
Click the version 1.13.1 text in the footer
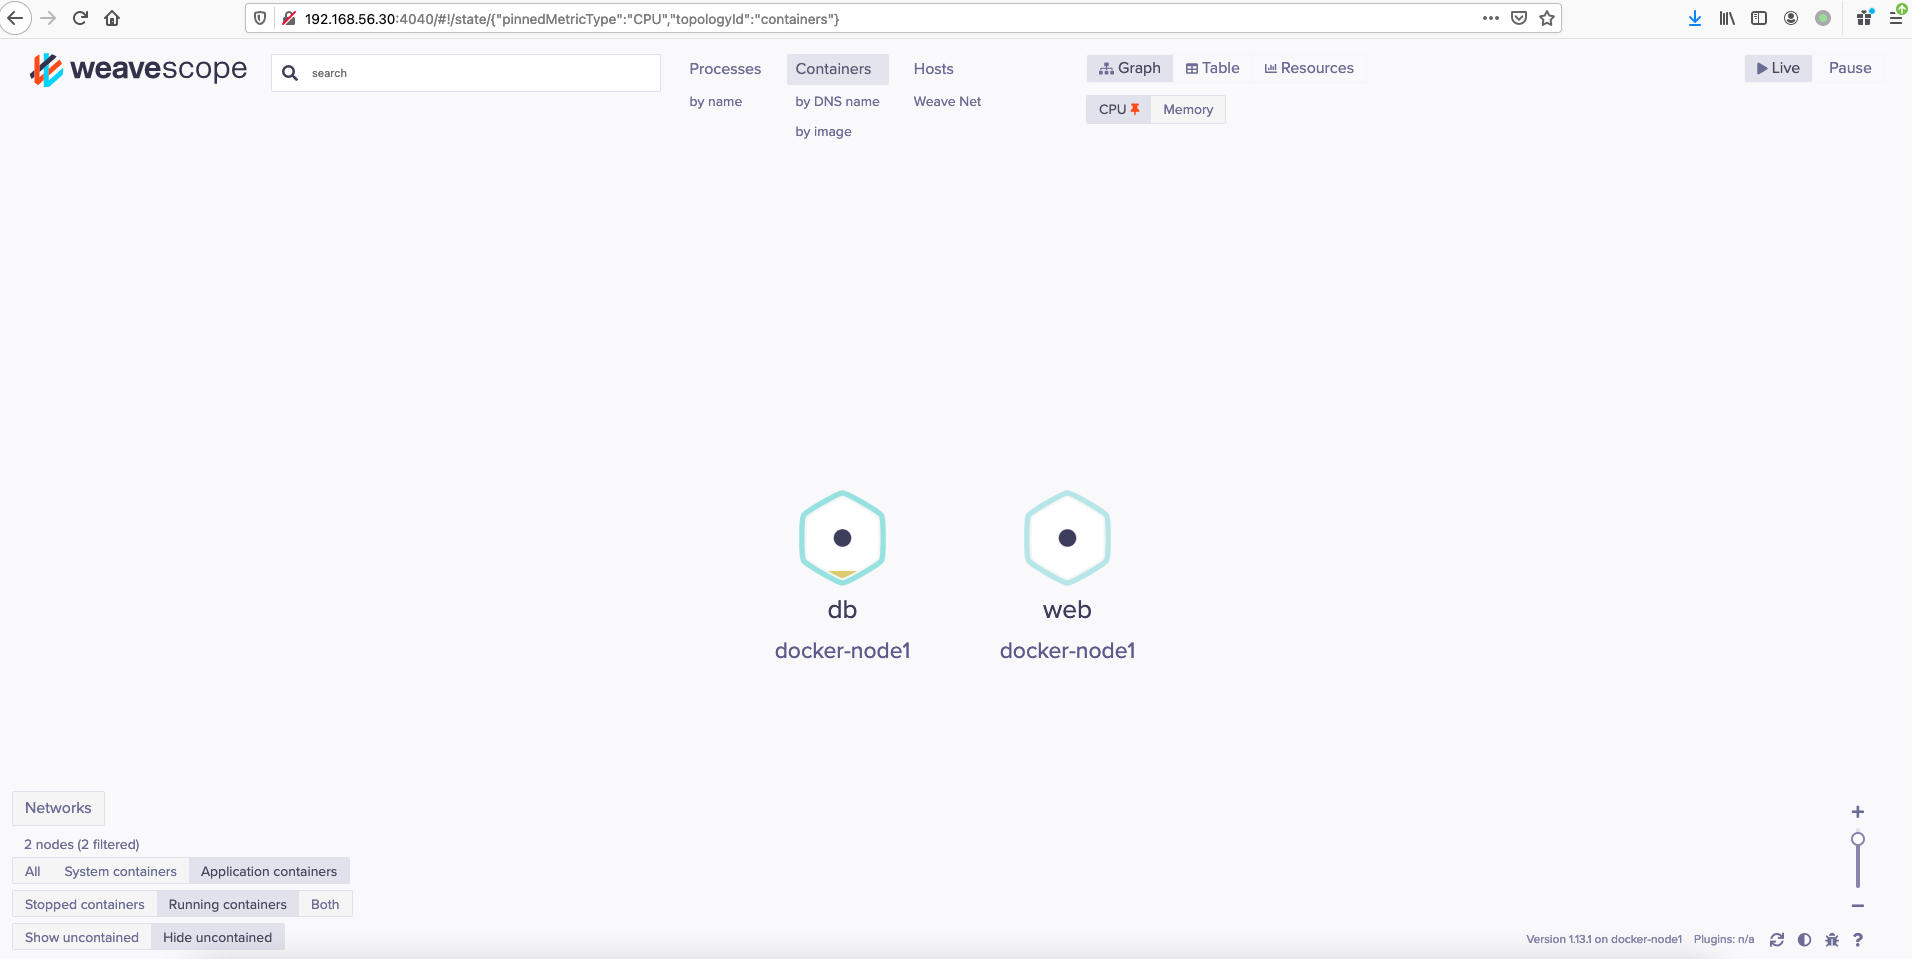(1604, 939)
